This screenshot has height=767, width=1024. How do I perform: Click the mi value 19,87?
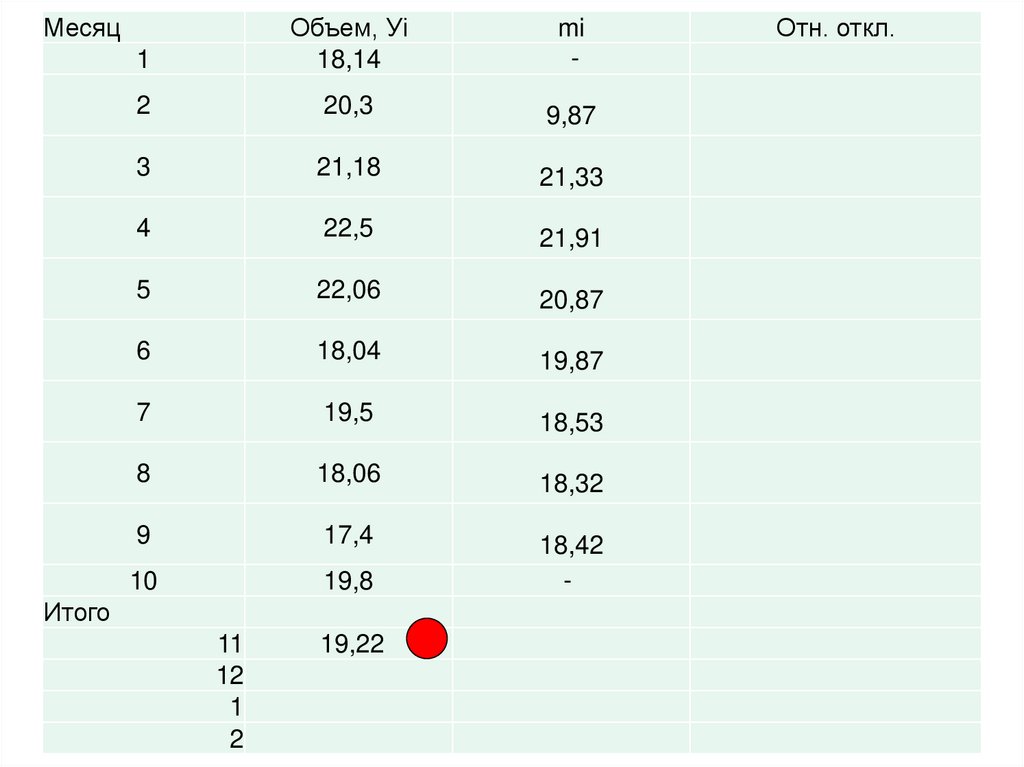tap(570, 361)
